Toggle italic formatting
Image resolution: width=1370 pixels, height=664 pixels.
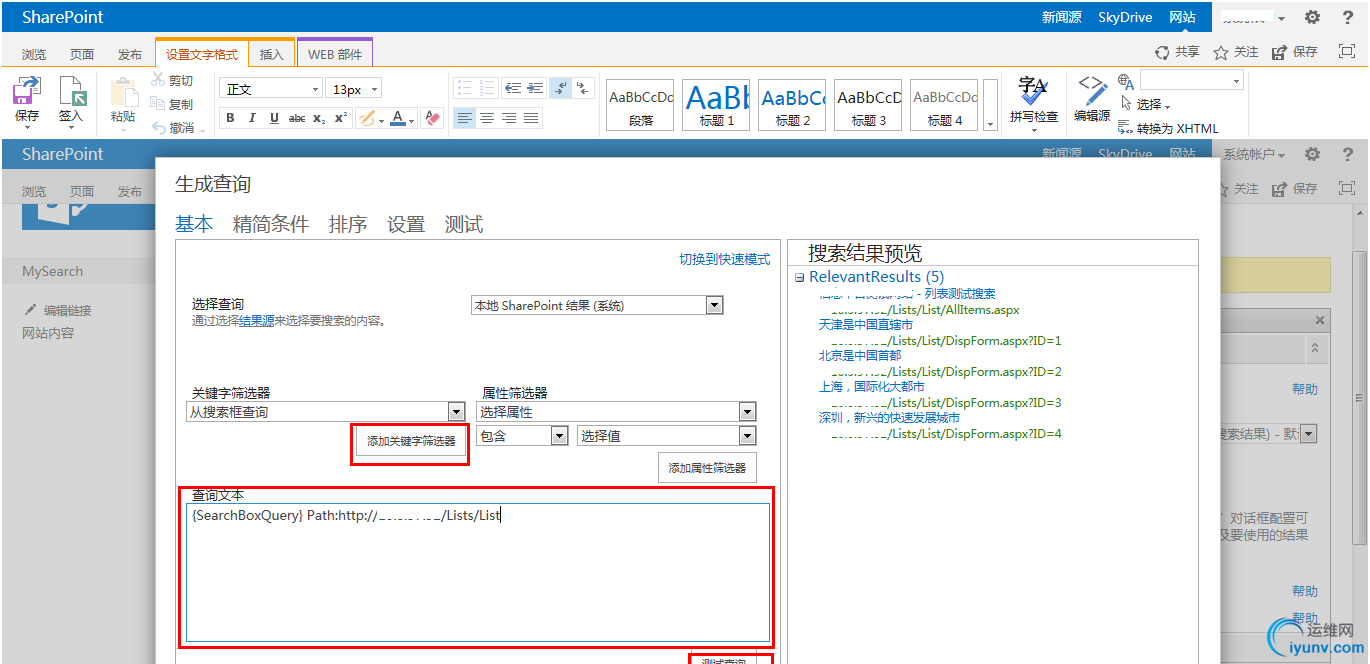point(252,118)
